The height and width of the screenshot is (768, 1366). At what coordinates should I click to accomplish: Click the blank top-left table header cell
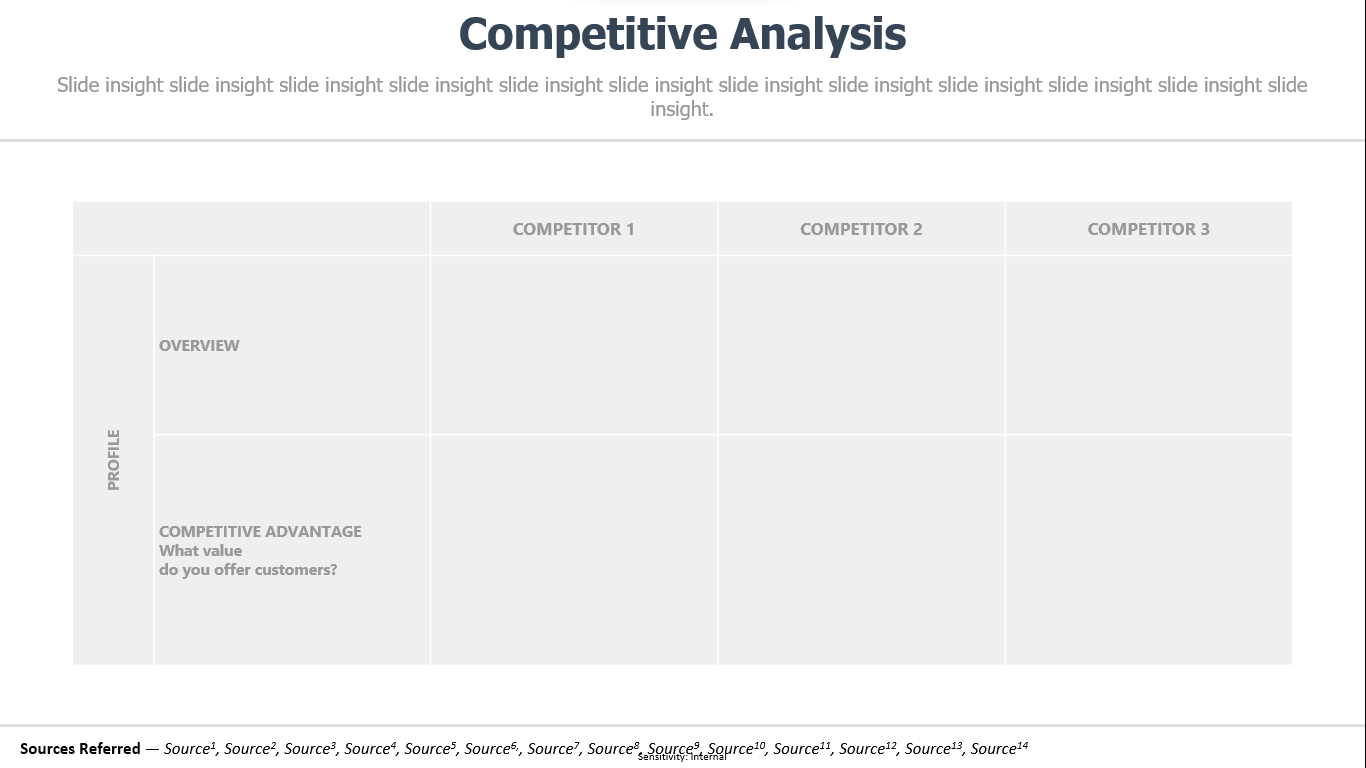tap(251, 229)
